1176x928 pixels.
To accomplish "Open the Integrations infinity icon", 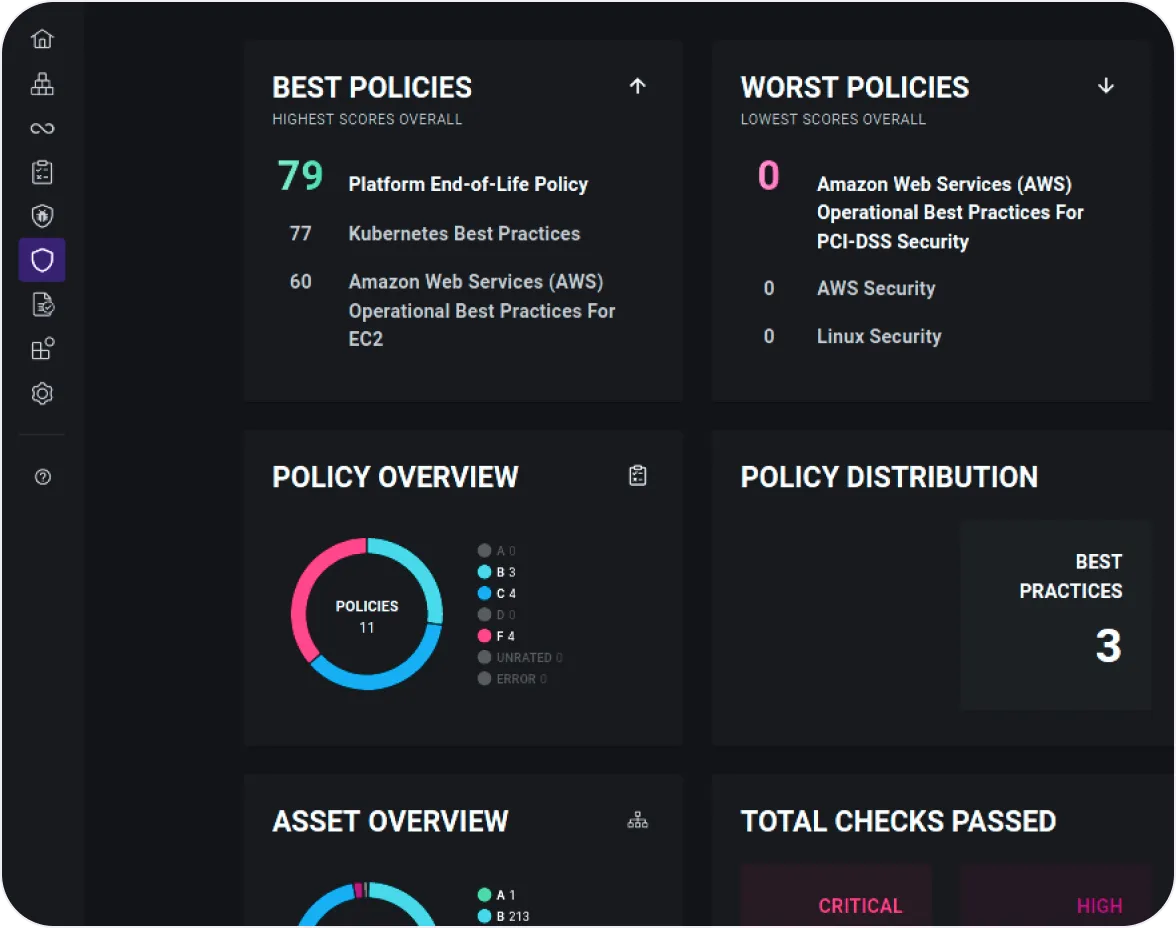I will pos(42,128).
